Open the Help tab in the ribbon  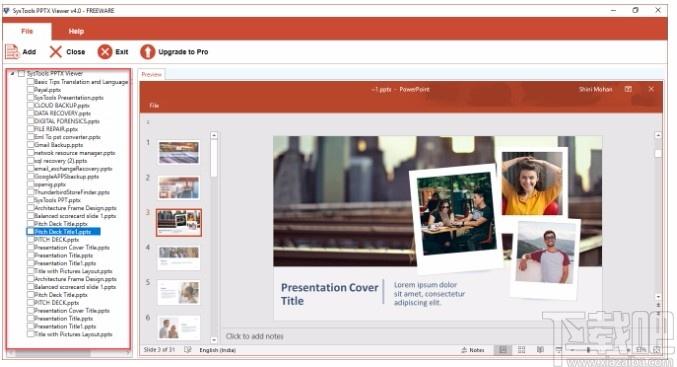(76, 31)
